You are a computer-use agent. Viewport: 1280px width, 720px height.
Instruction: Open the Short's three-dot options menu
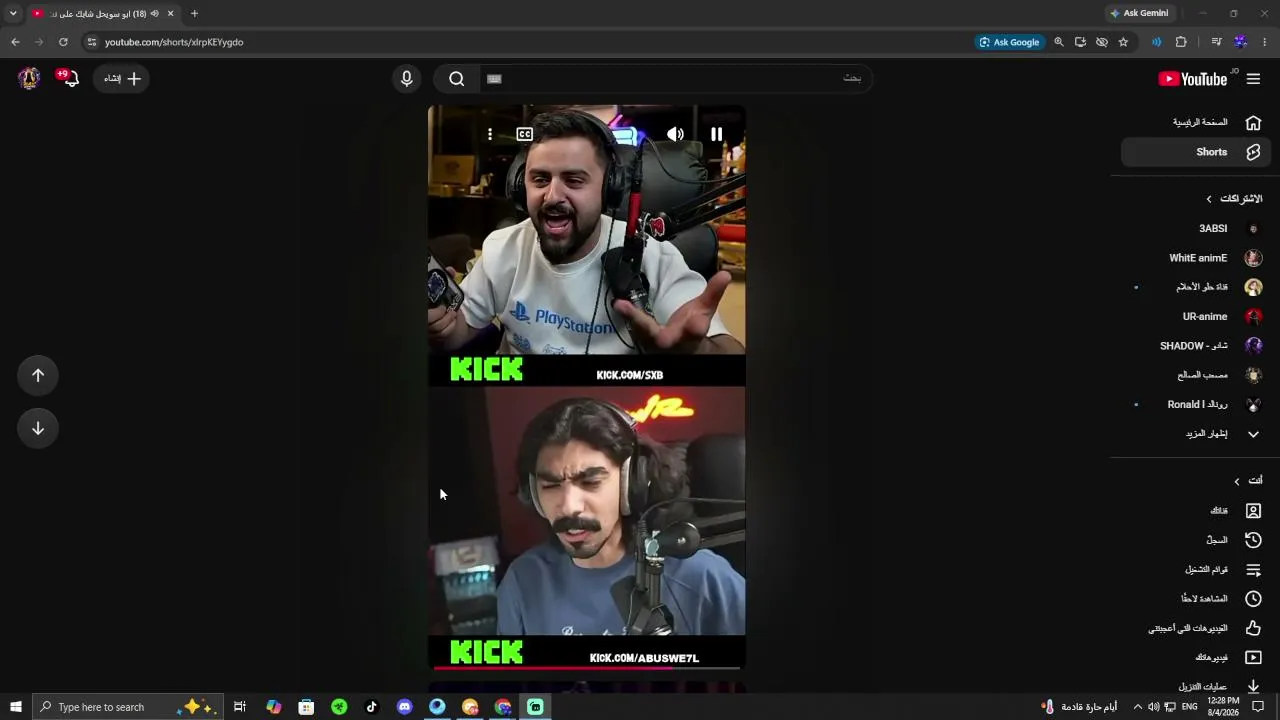pyautogui.click(x=490, y=134)
